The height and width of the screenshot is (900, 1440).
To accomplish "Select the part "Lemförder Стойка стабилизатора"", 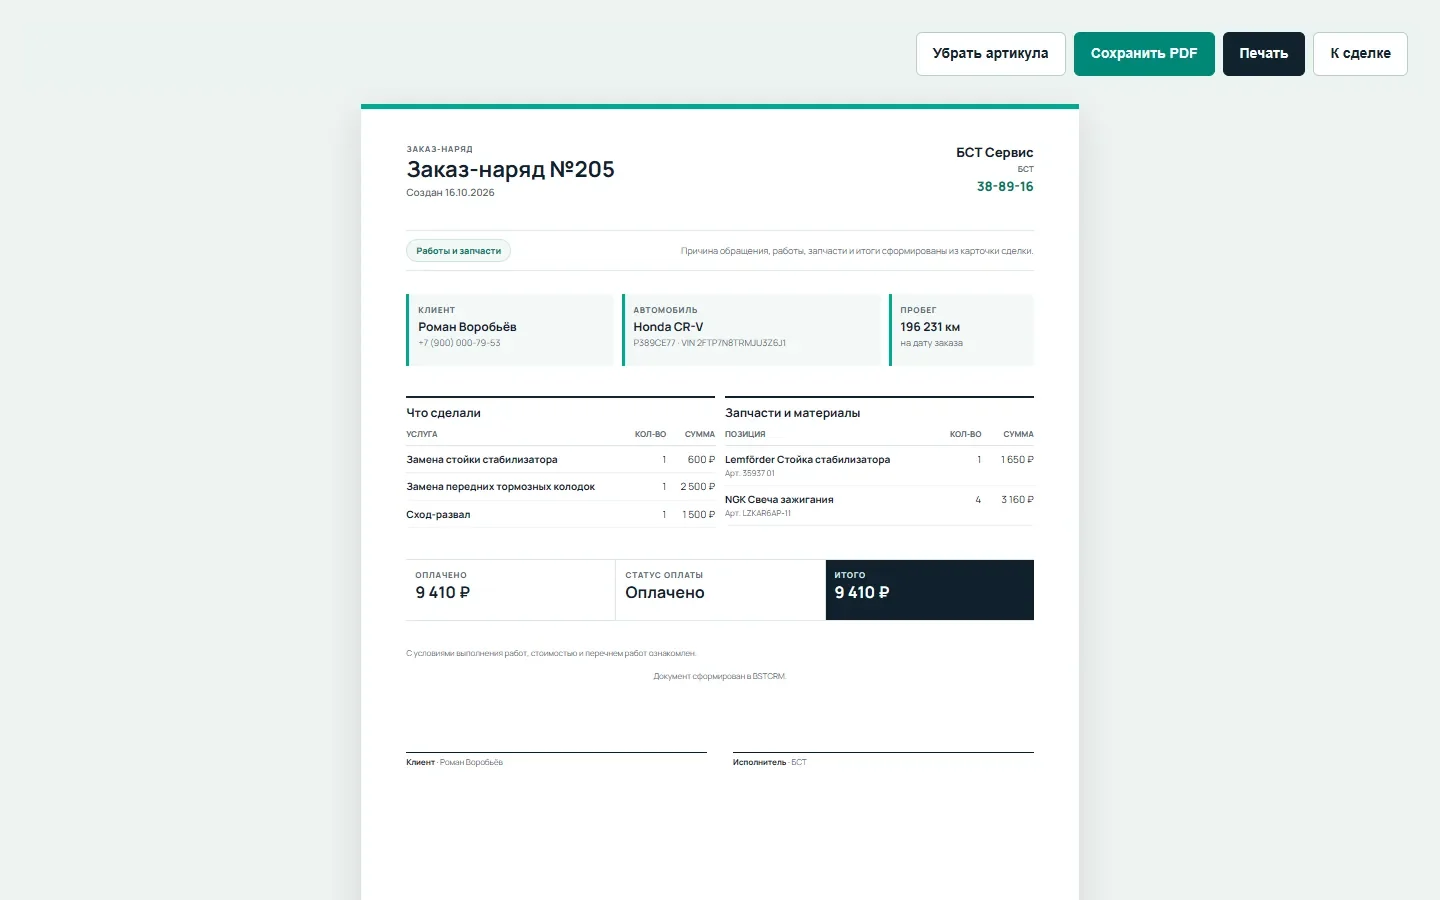I will (807, 460).
